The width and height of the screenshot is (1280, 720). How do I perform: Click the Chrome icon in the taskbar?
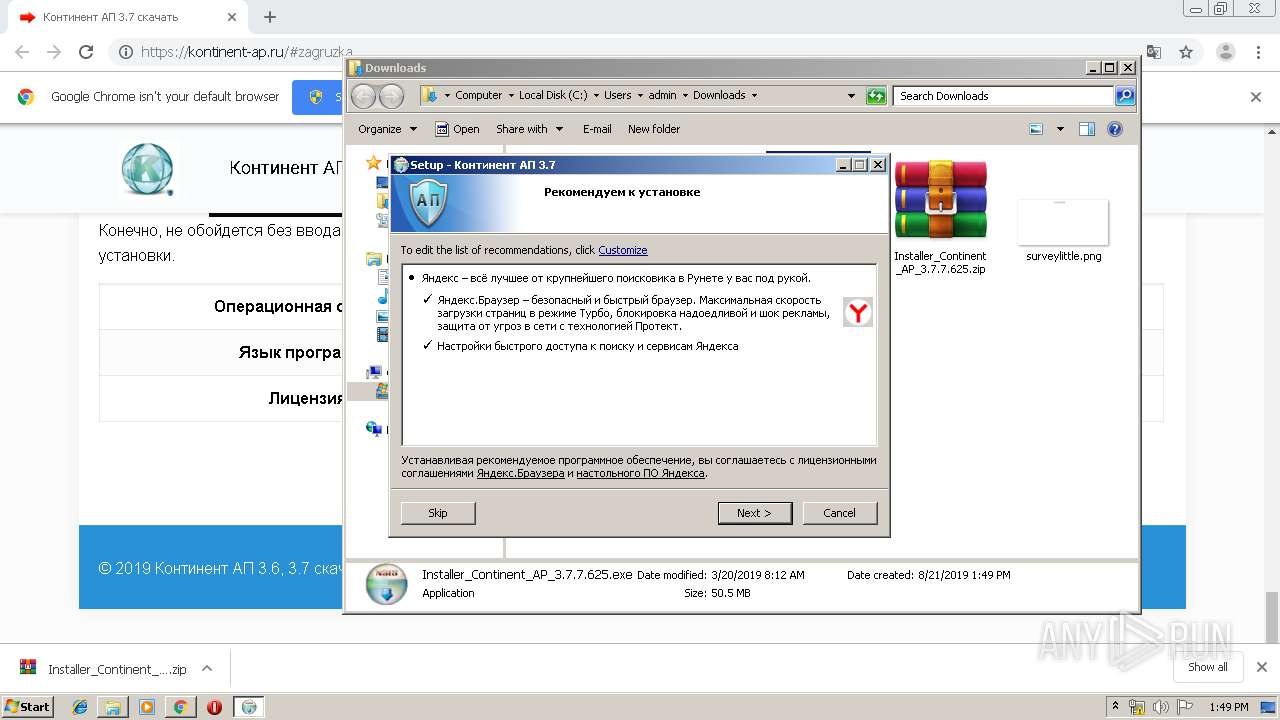[180, 707]
